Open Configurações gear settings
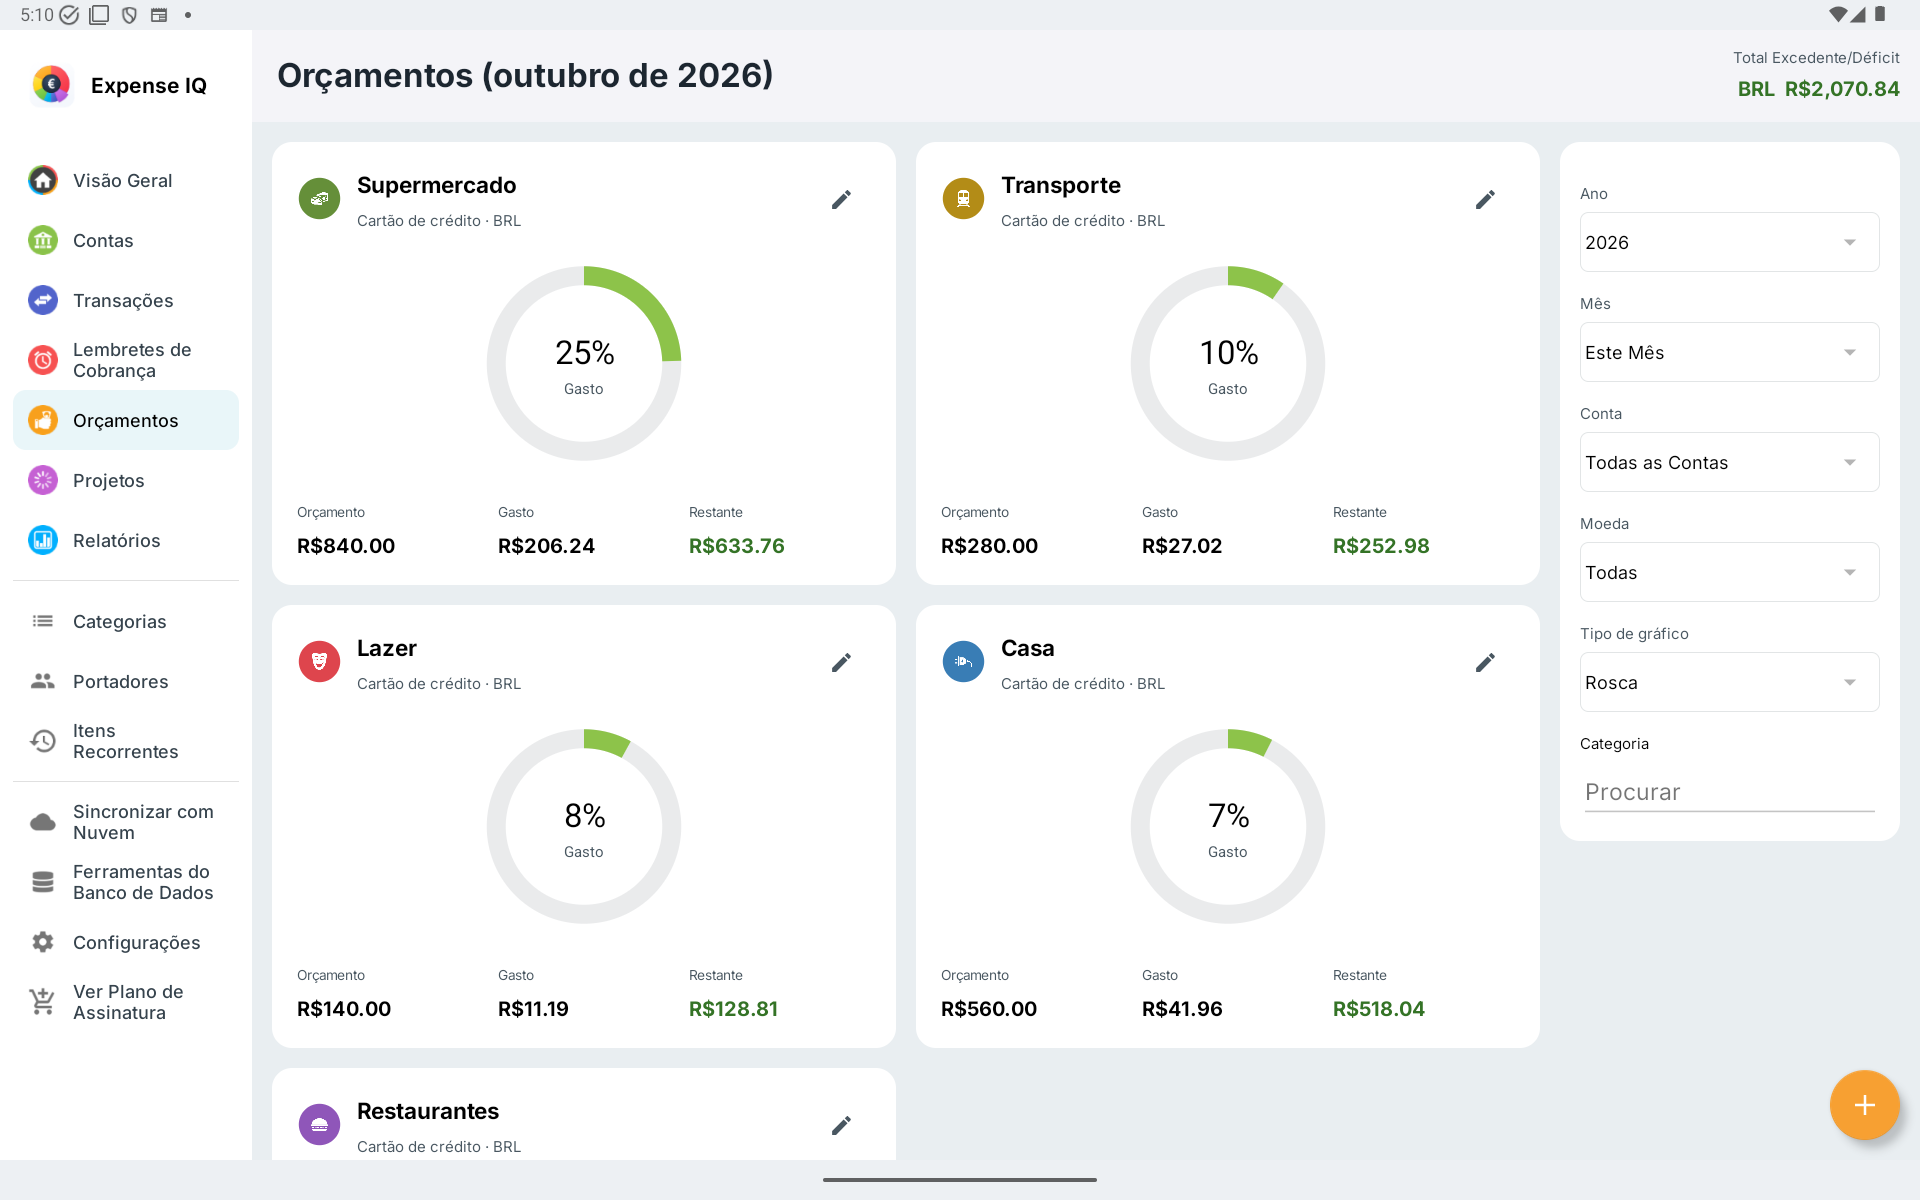This screenshot has height=1200, width=1920. 126,942
